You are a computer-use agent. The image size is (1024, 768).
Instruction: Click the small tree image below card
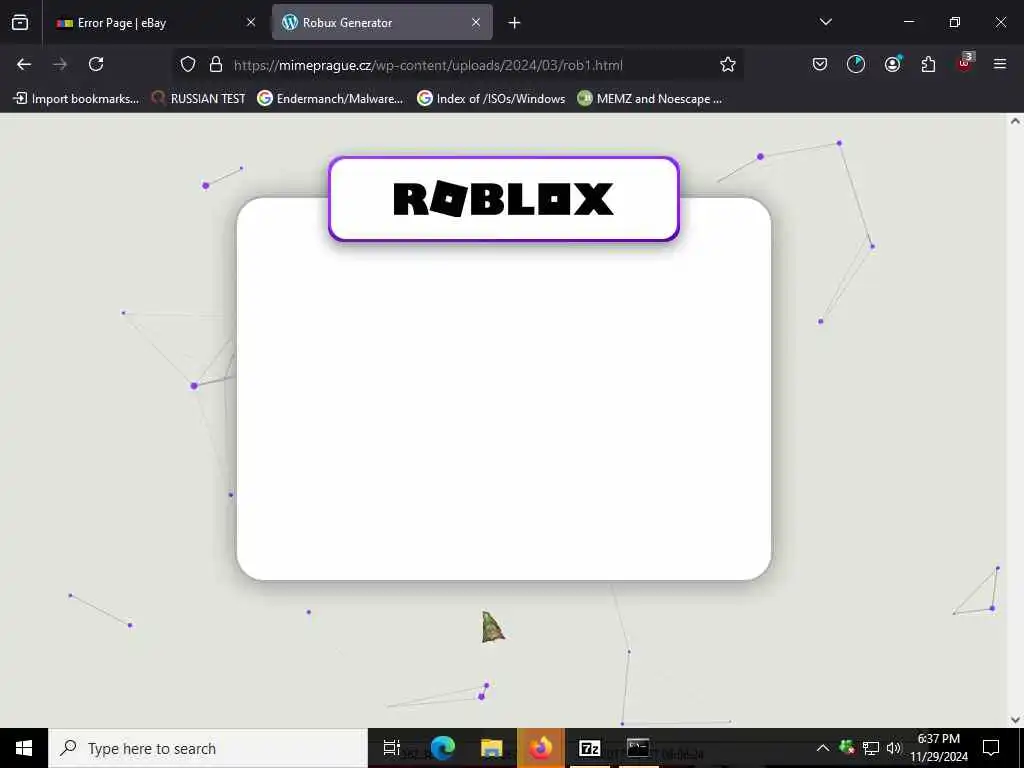[x=492, y=628]
